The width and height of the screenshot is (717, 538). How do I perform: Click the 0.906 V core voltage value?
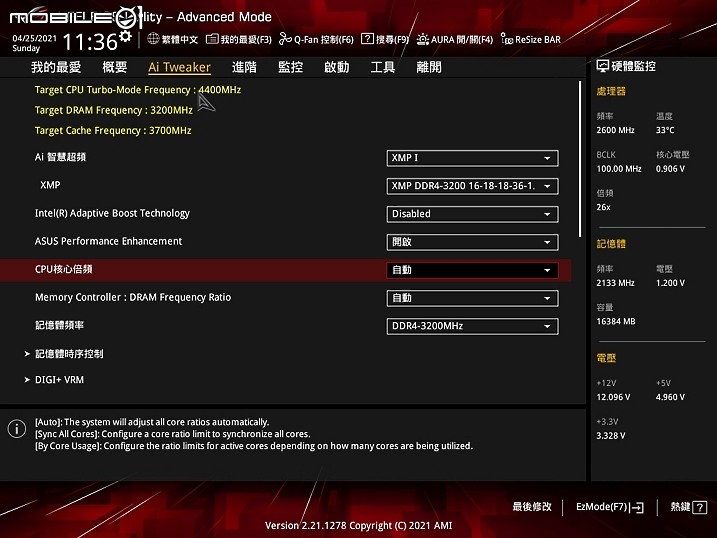tap(670, 169)
